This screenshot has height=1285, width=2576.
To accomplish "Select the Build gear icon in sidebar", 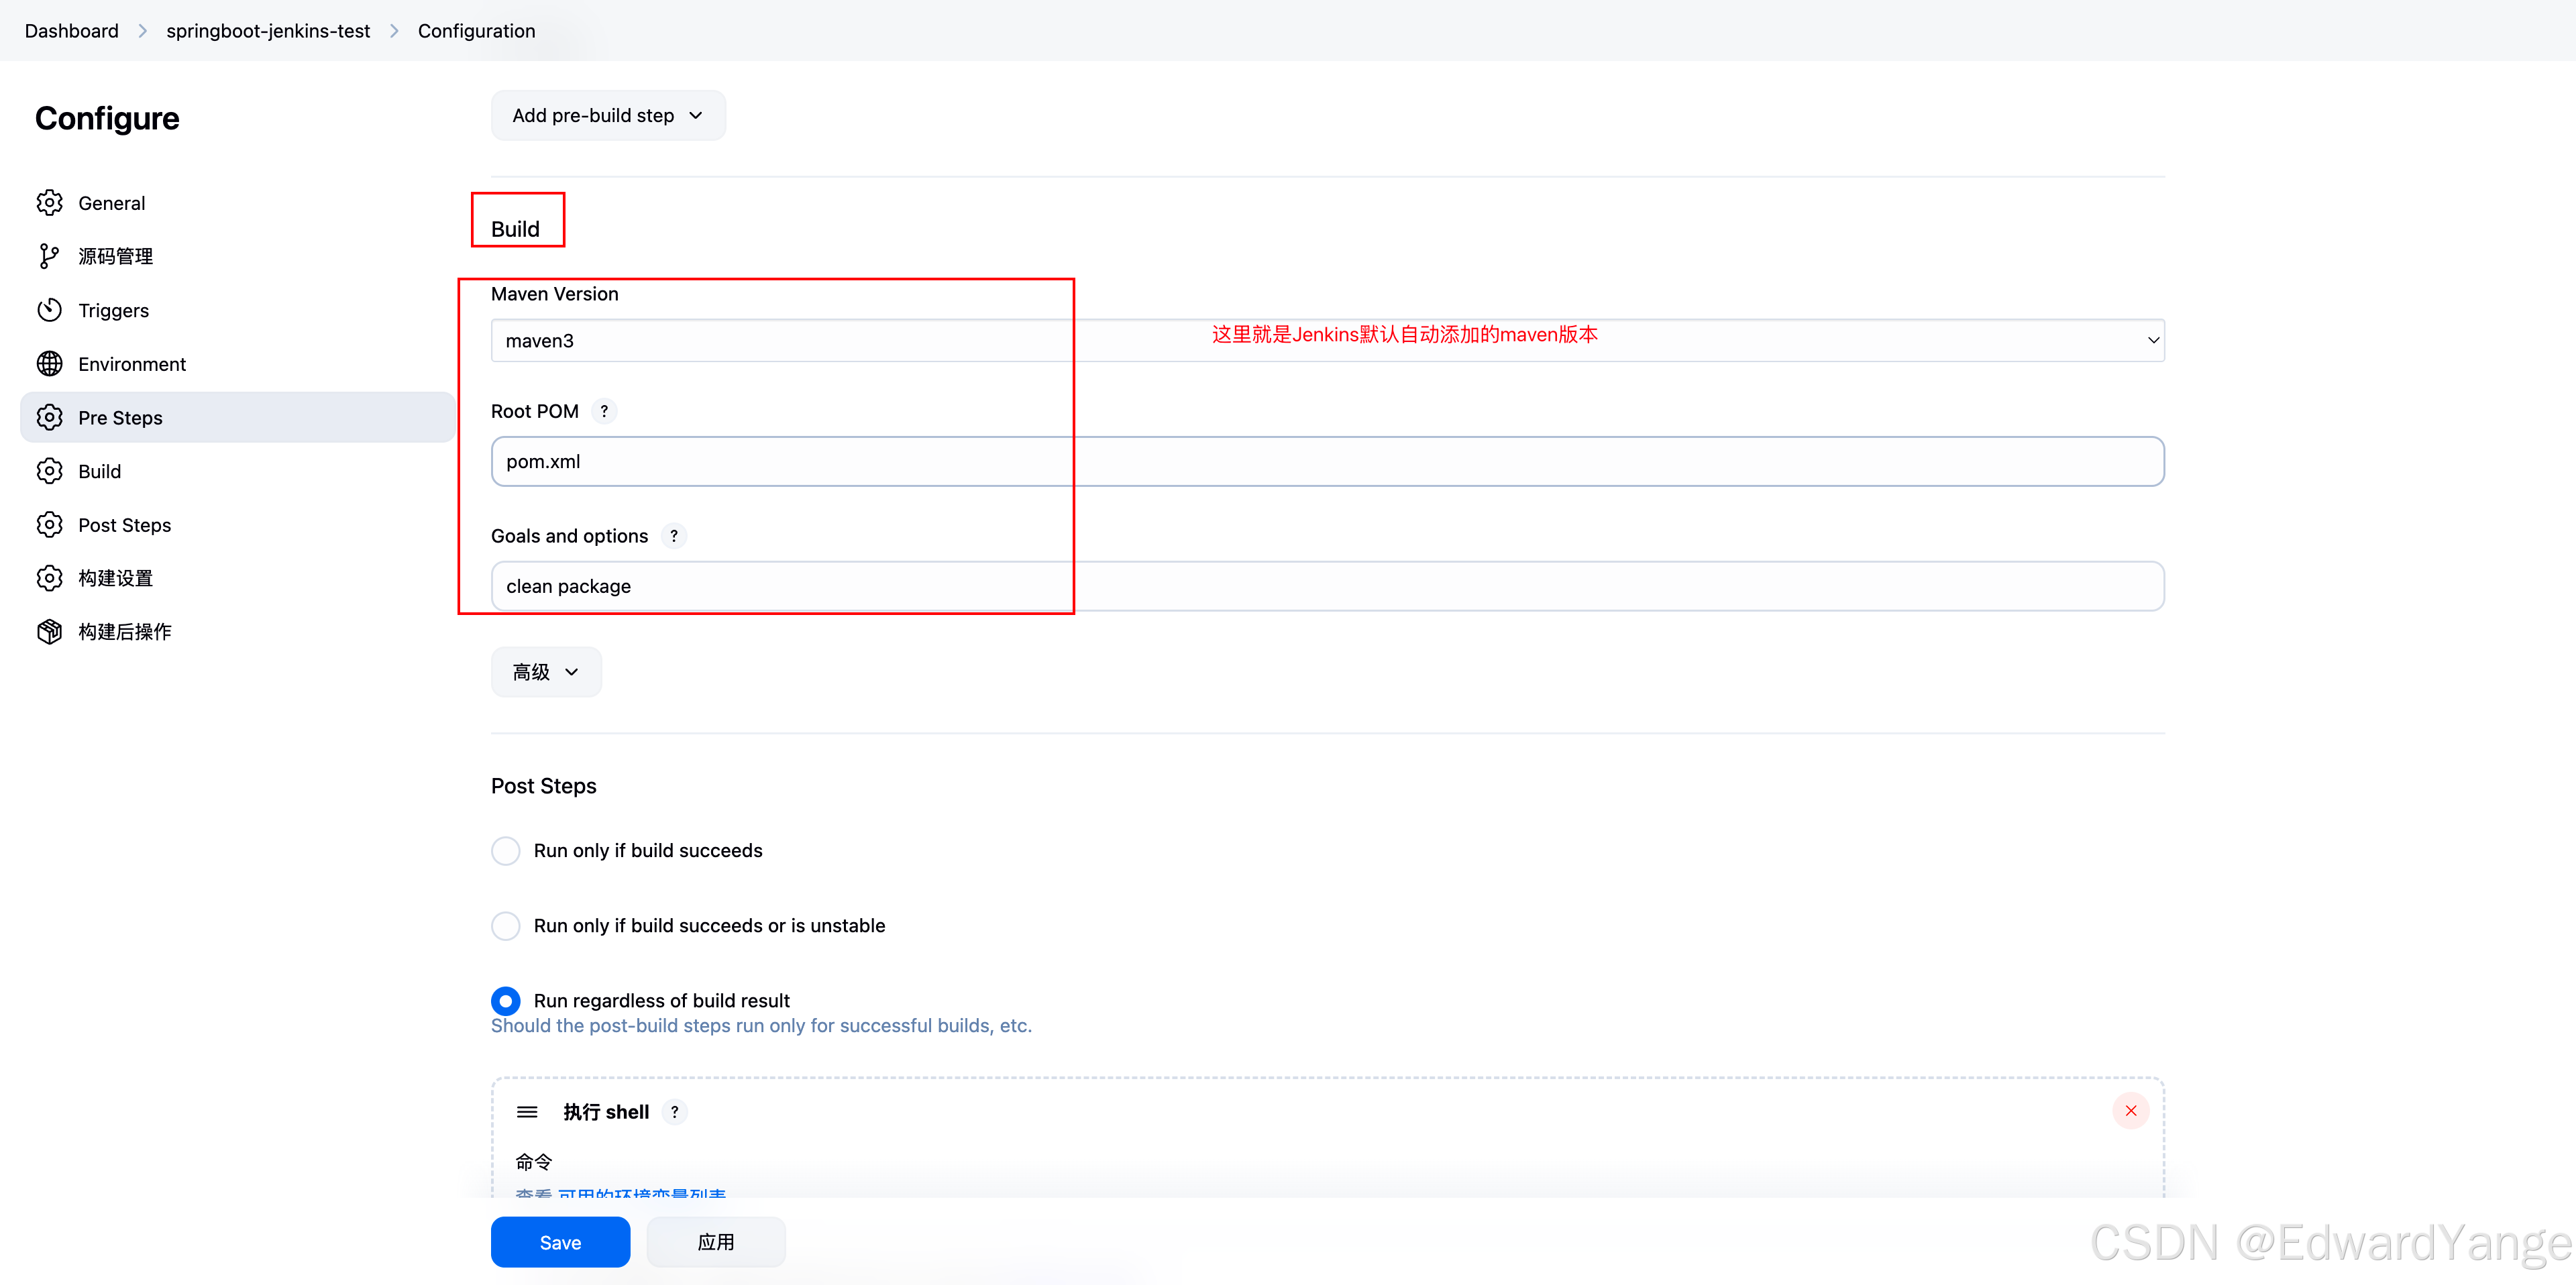I will click(x=50, y=470).
